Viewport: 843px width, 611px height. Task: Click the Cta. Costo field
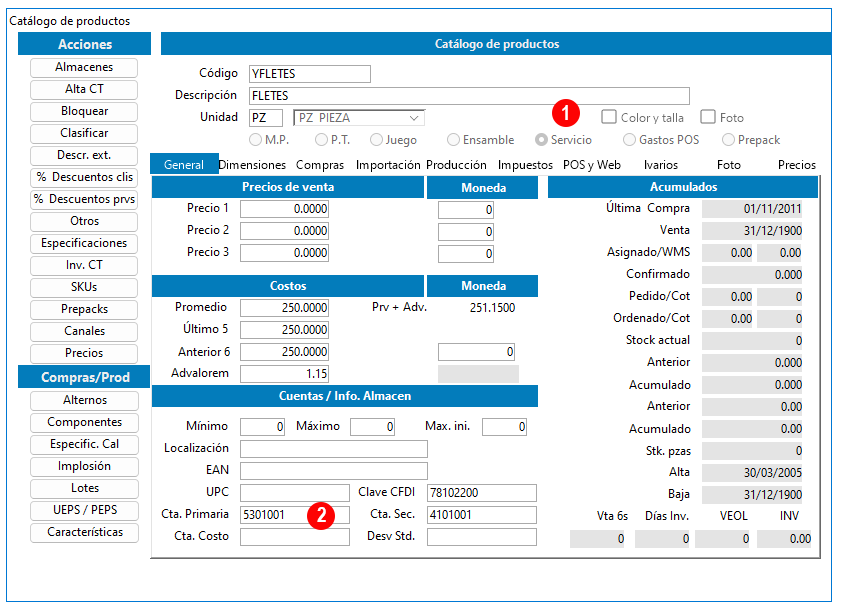295,537
